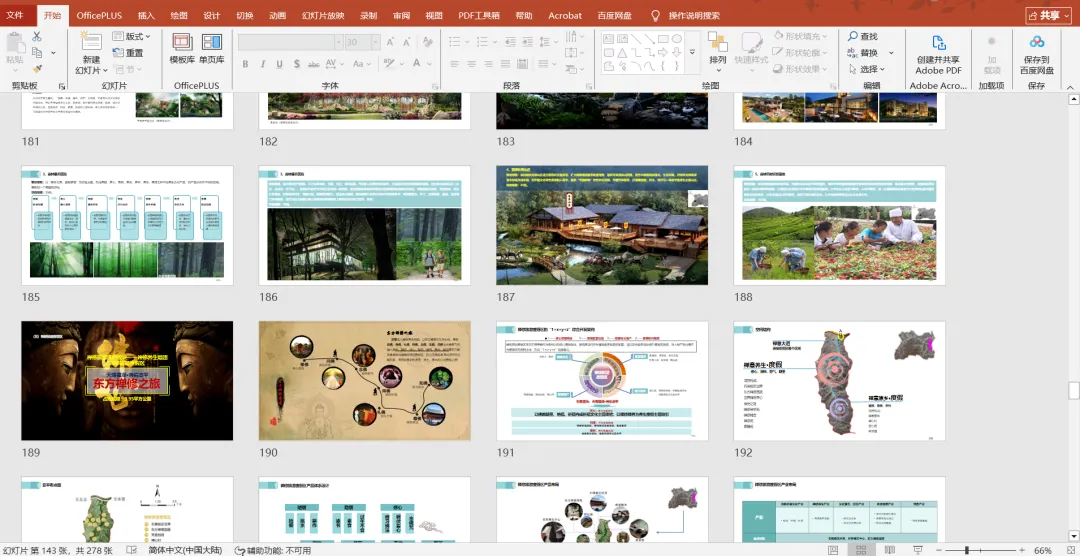This screenshot has height=556, width=1080.
Task: Switch to the 插入 Insert tab
Action: pos(146,15)
